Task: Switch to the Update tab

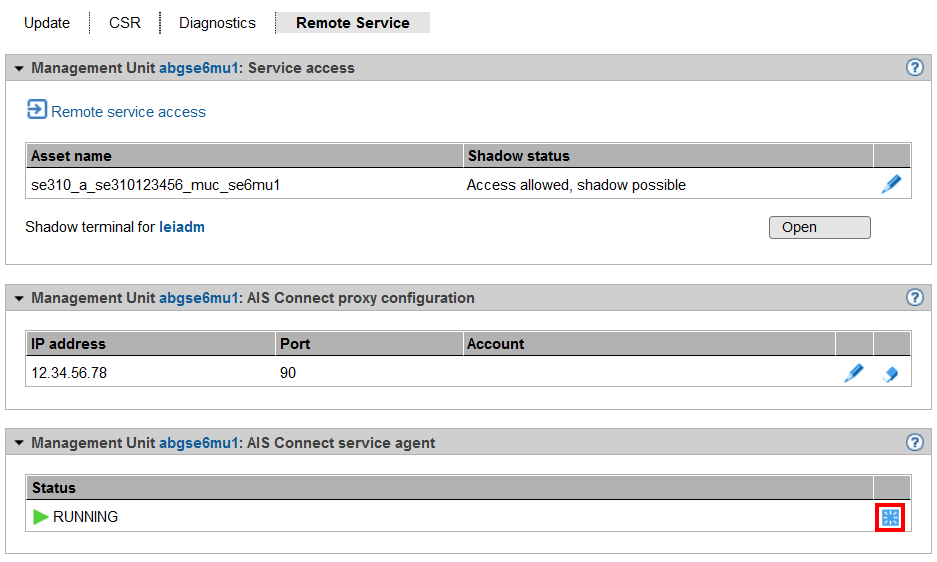Action: (x=47, y=23)
